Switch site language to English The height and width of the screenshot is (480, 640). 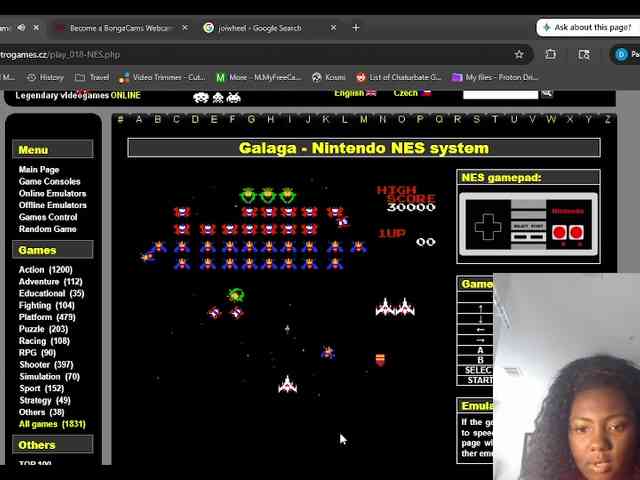[355, 93]
